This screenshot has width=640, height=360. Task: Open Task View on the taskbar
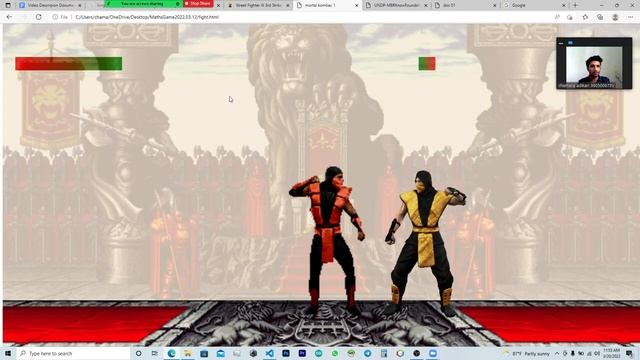point(155,353)
